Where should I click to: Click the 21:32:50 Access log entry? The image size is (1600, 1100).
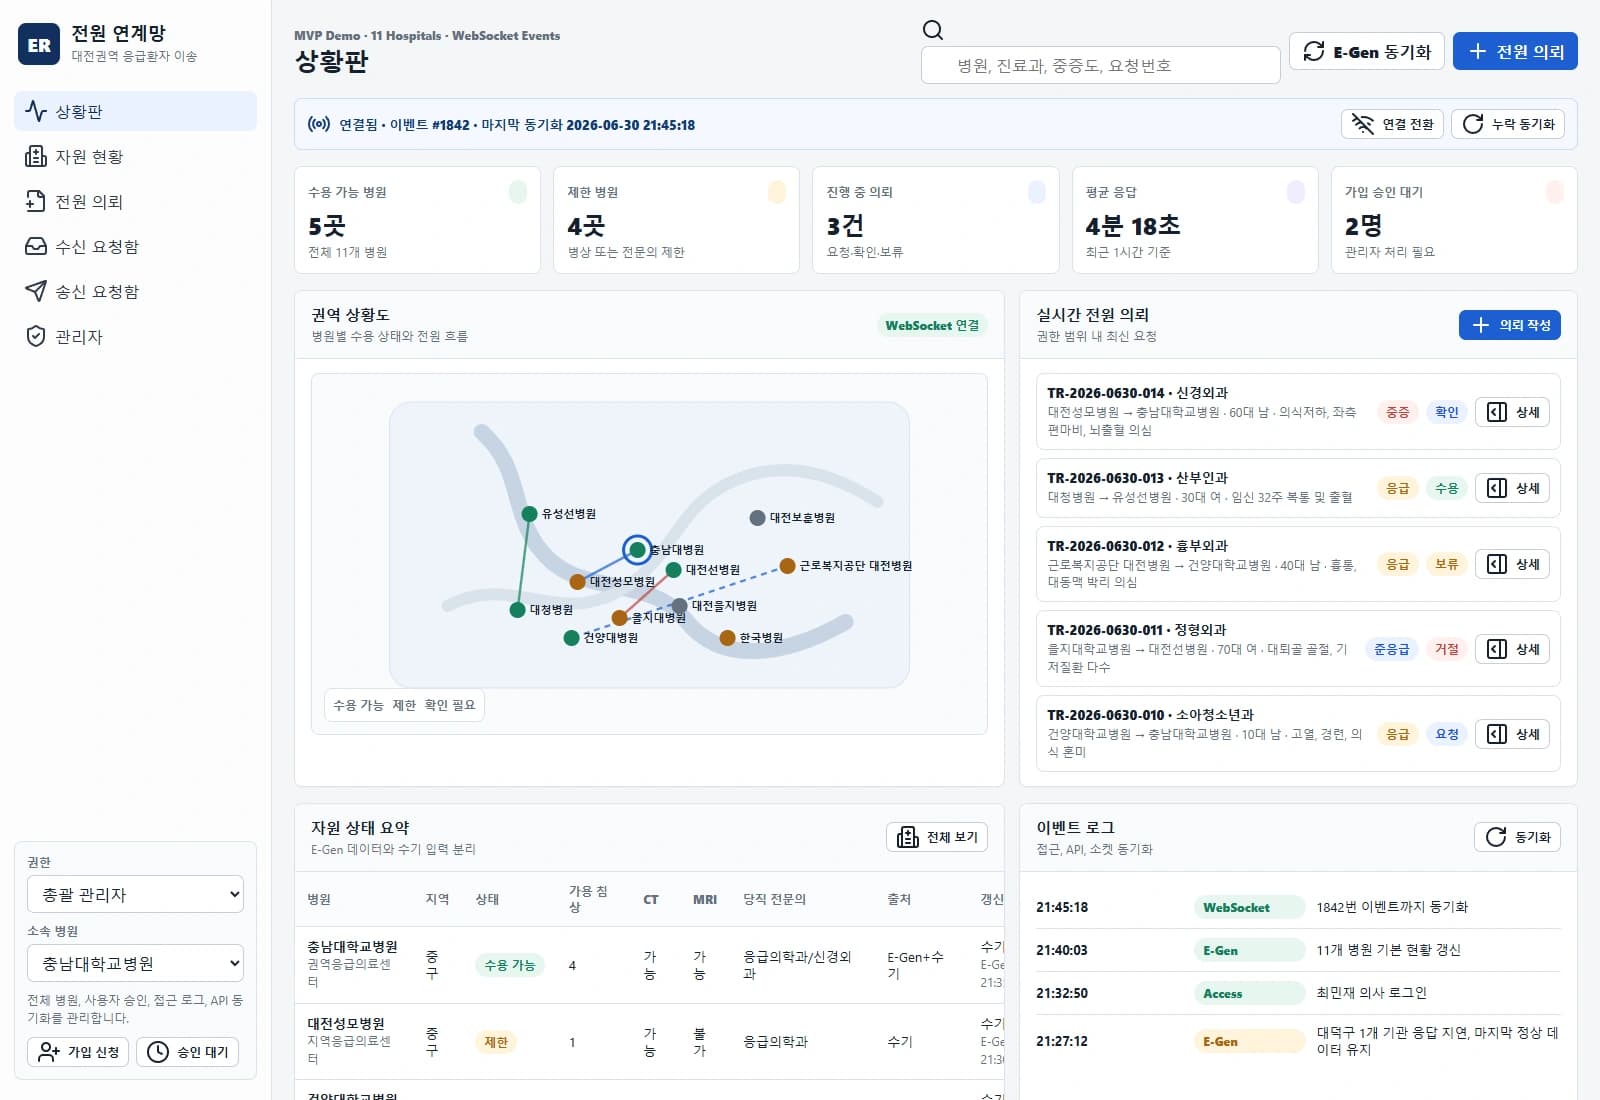pos(1297,993)
